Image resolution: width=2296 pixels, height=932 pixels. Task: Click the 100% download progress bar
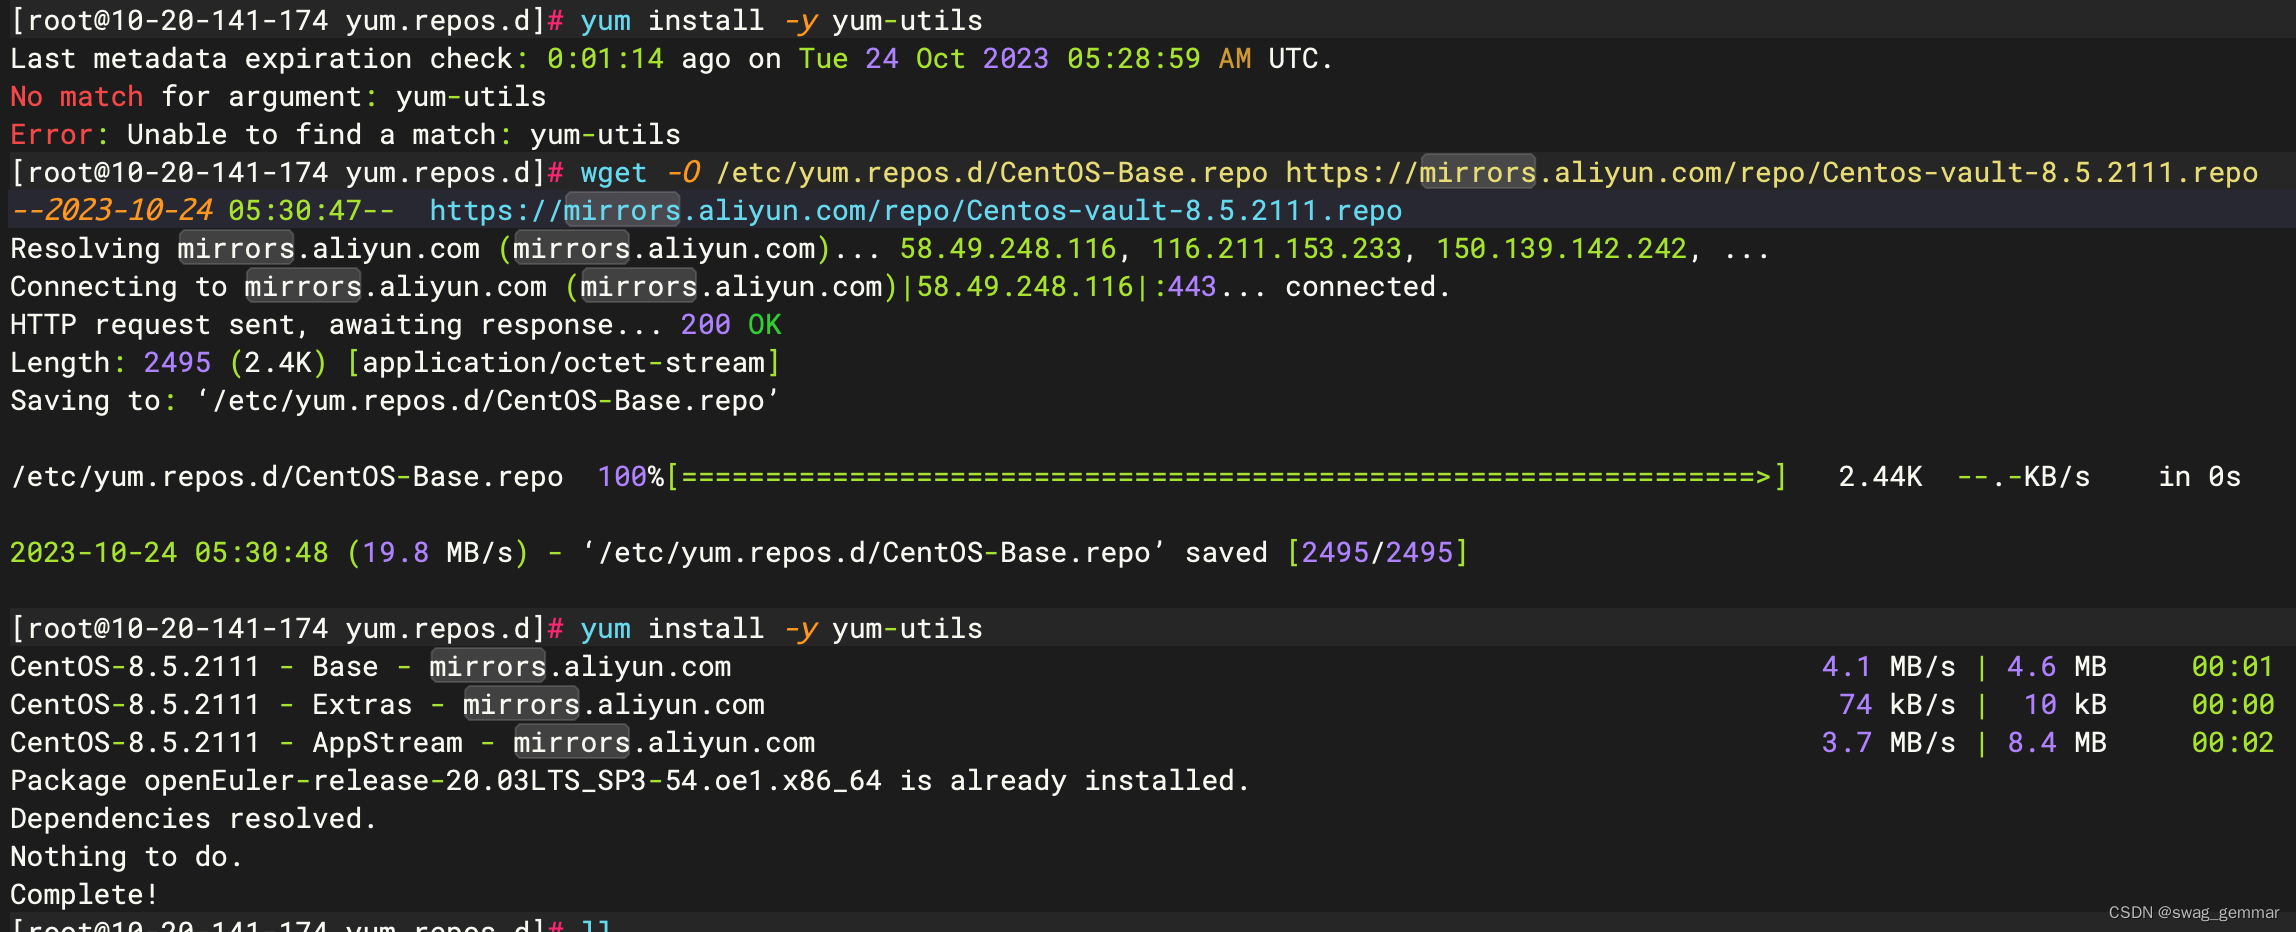(1226, 476)
